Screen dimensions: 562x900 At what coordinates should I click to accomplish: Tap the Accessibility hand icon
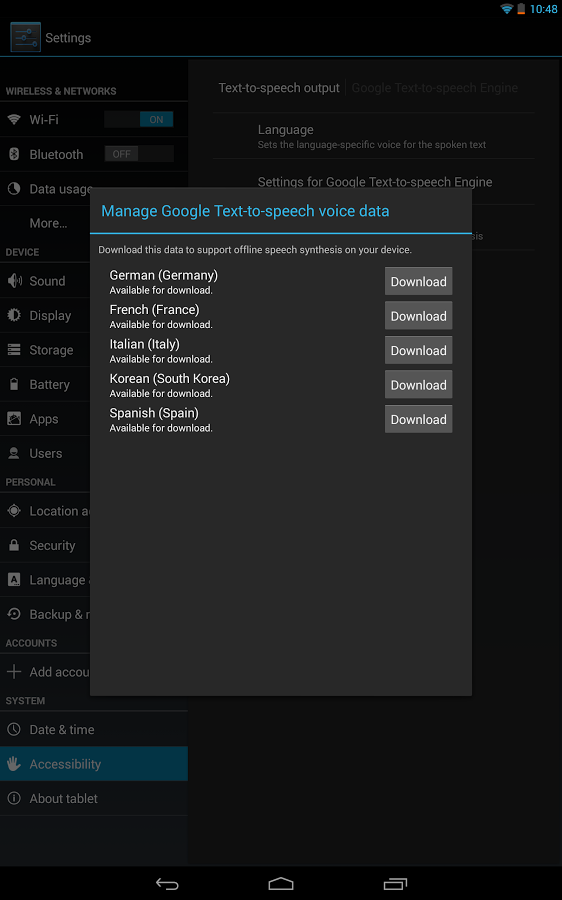click(x=14, y=764)
